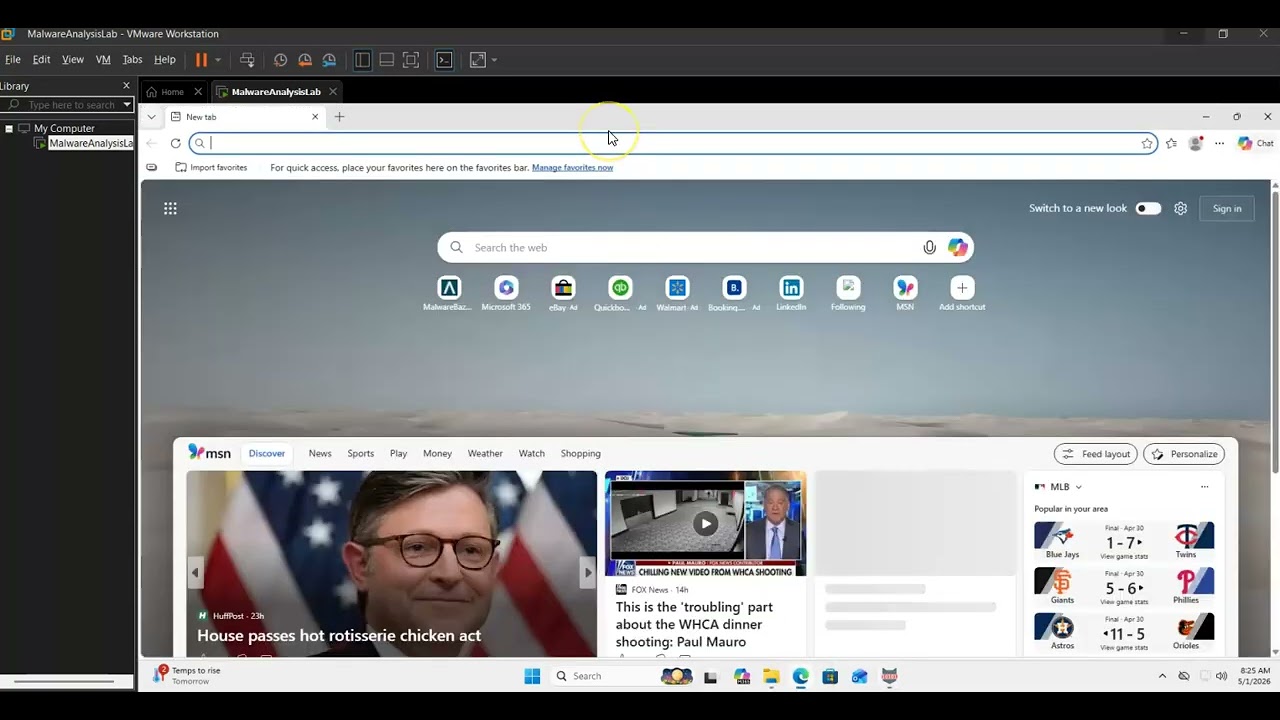Click the stretch guest display icon
This screenshot has height=720, width=1280.
(478, 60)
